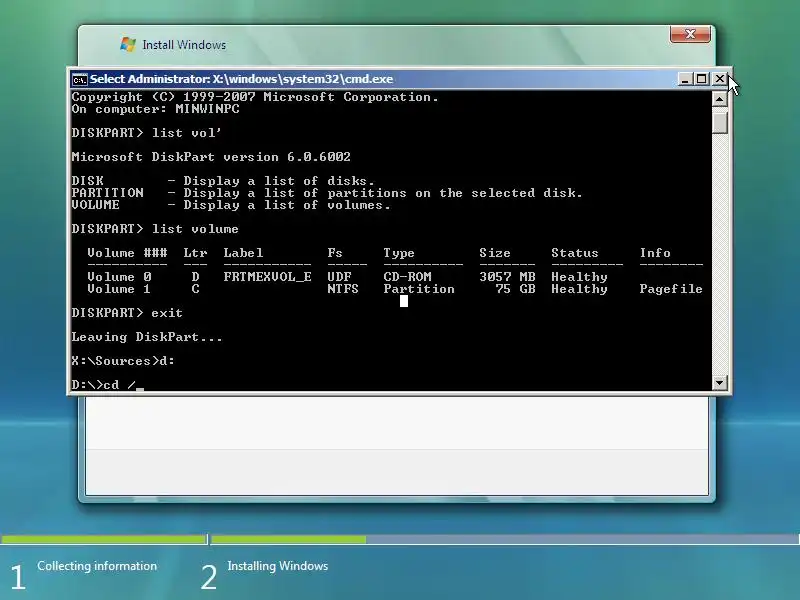Image resolution: width=800 pixels, height=600 pixels.
Task: Close the Install Windows dialog
Action: (690, 34)
